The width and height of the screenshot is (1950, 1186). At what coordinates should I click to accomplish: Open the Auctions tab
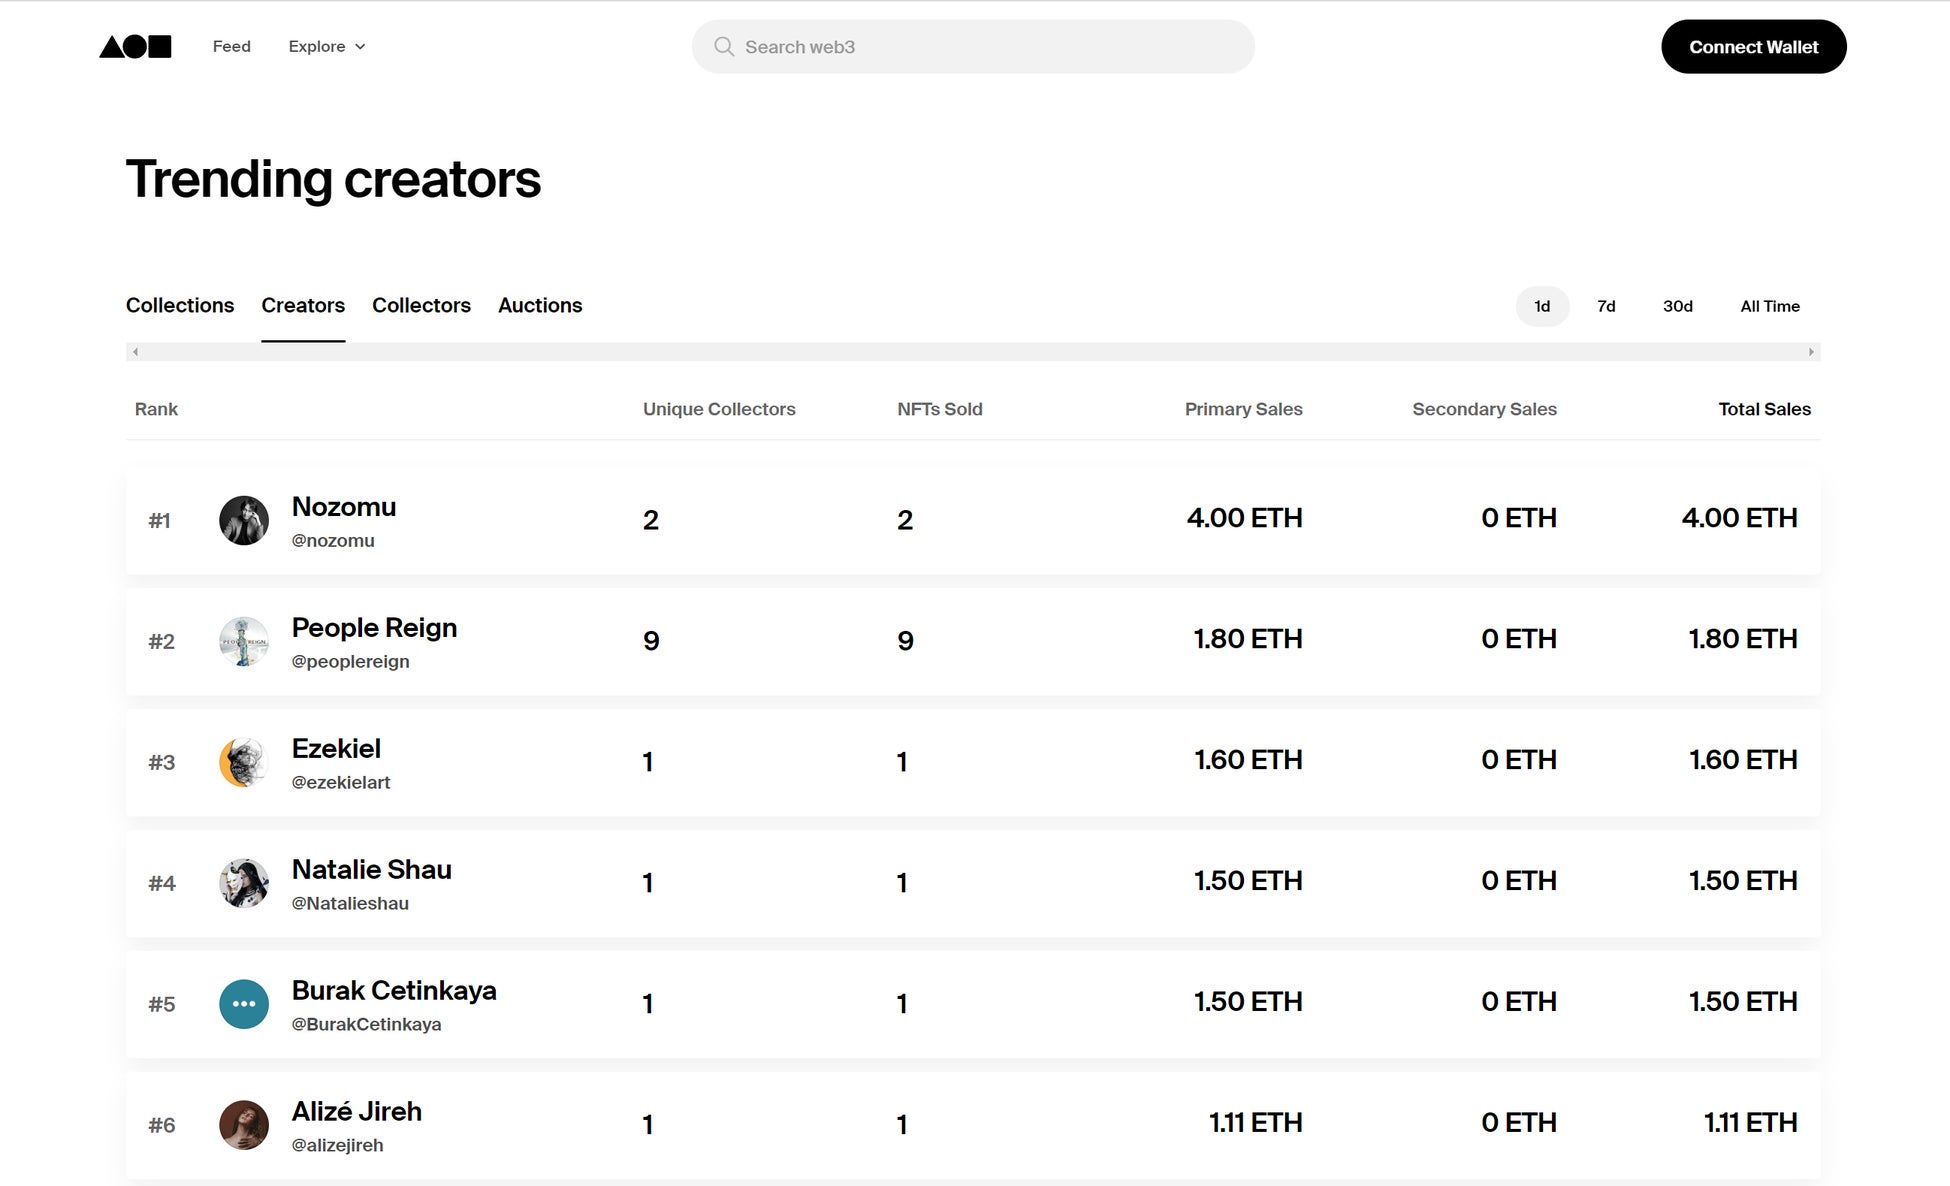[540, 305]
